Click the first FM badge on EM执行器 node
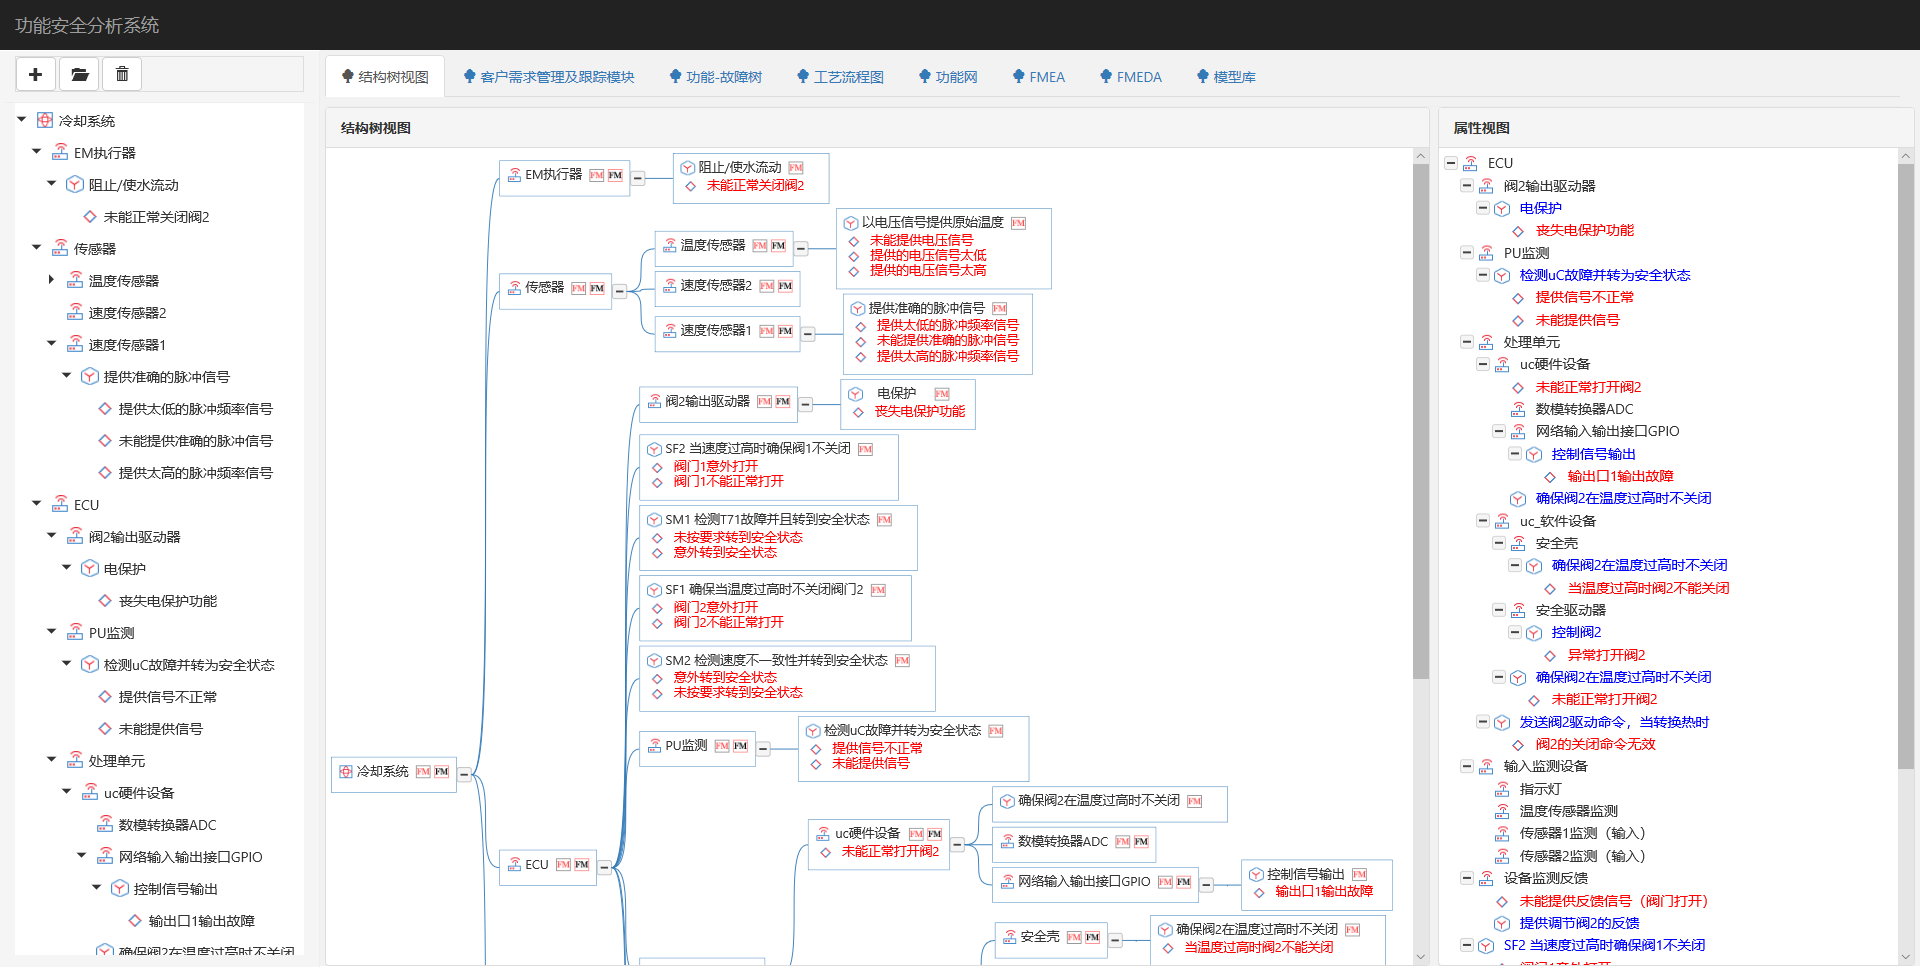1920x967 pixels. 598,176
